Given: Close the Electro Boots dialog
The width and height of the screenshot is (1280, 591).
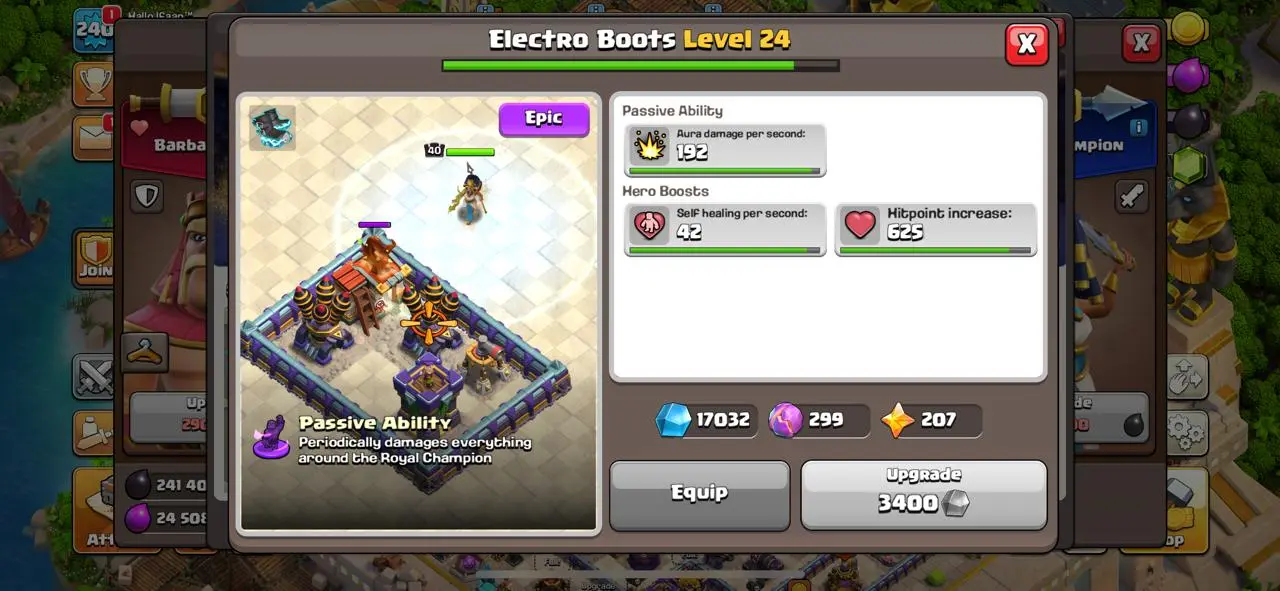Looking at the screenshot, I should 1026,44.
